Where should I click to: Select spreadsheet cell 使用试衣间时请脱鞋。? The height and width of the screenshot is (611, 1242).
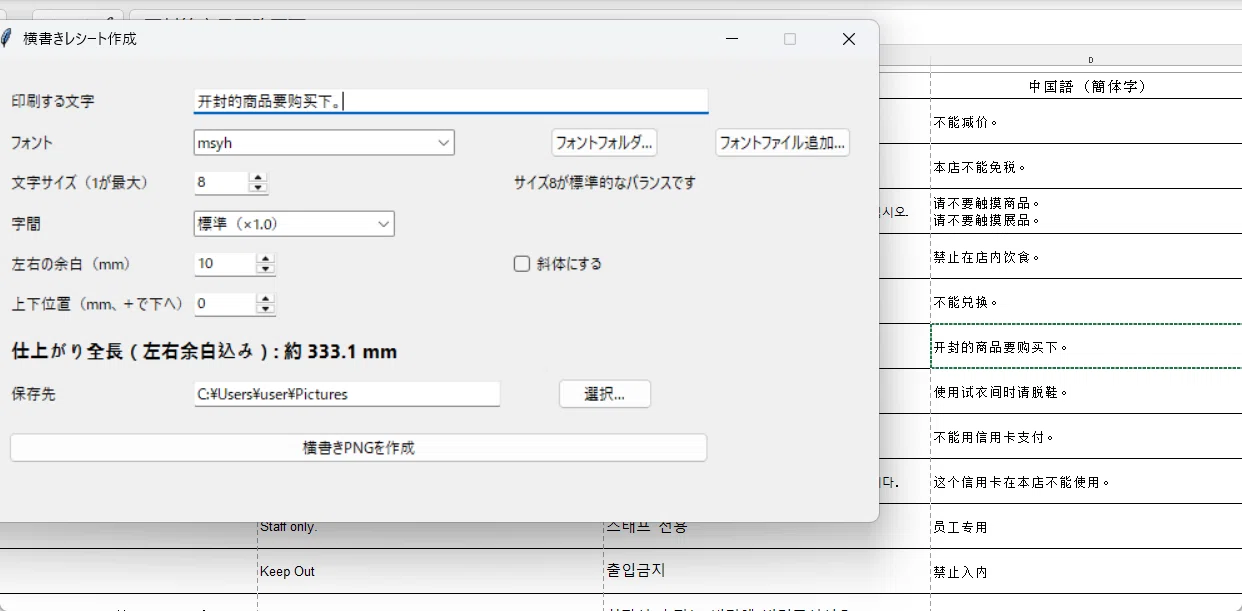click(x=1086, y=391)
